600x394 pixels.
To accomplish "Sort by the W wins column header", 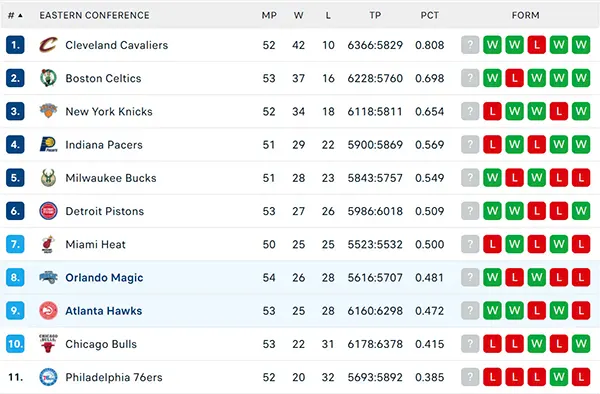I will click(x=298, y=15).
